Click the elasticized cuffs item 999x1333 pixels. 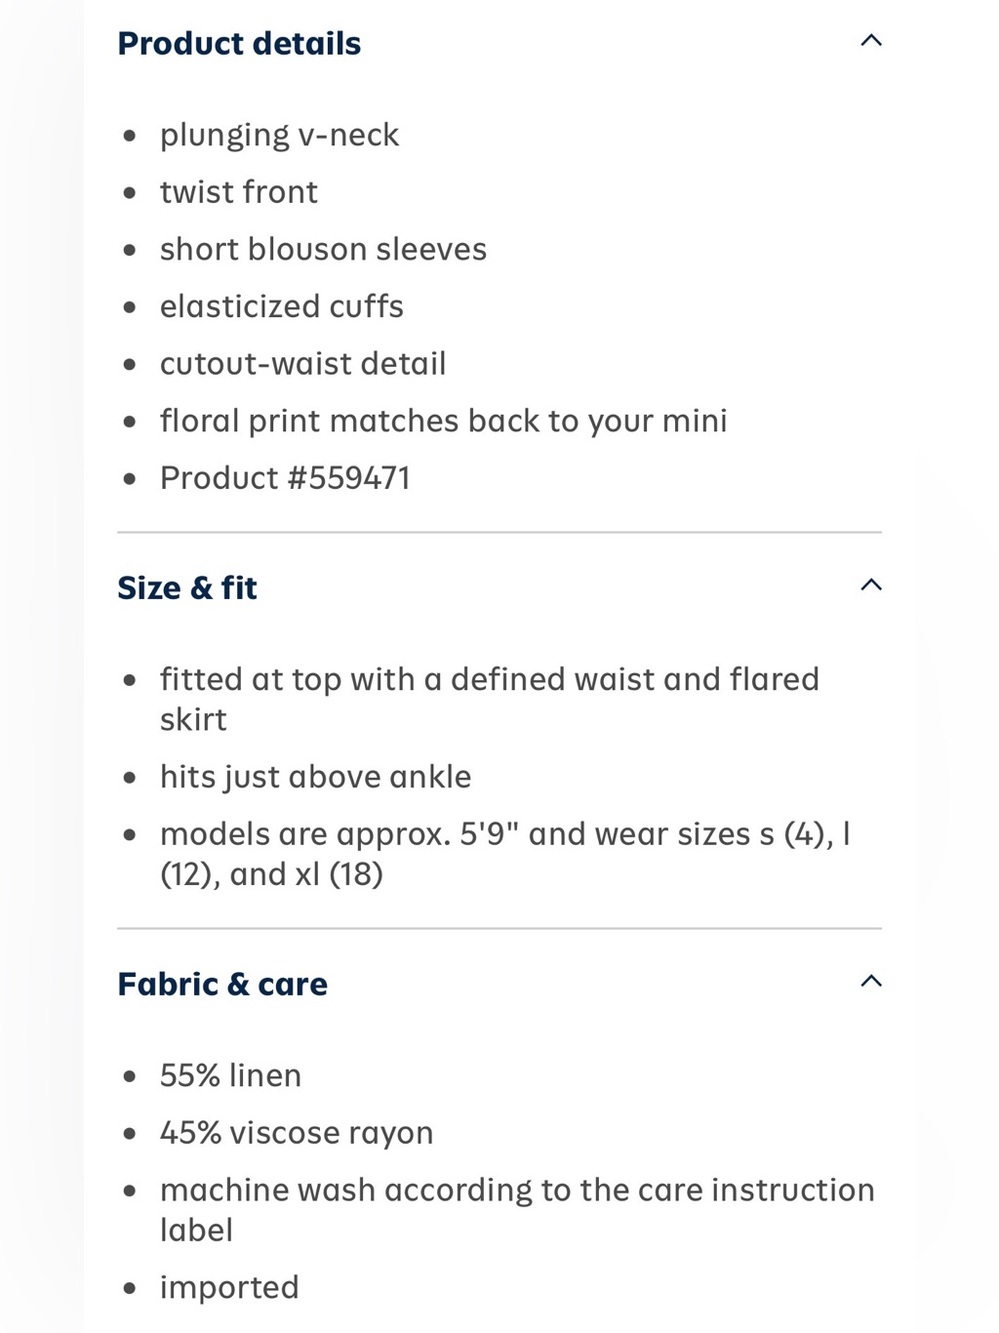pos(282,306)
